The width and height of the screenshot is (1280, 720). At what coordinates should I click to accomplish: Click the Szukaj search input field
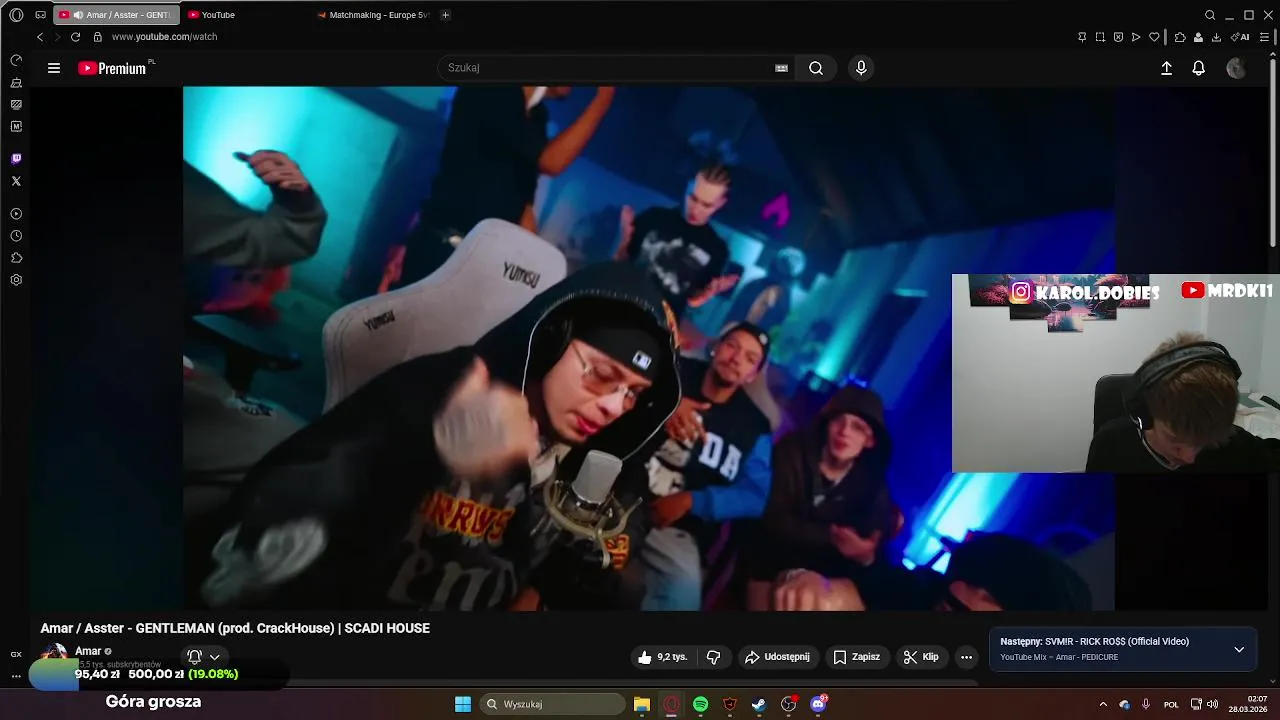click(605, 68)
